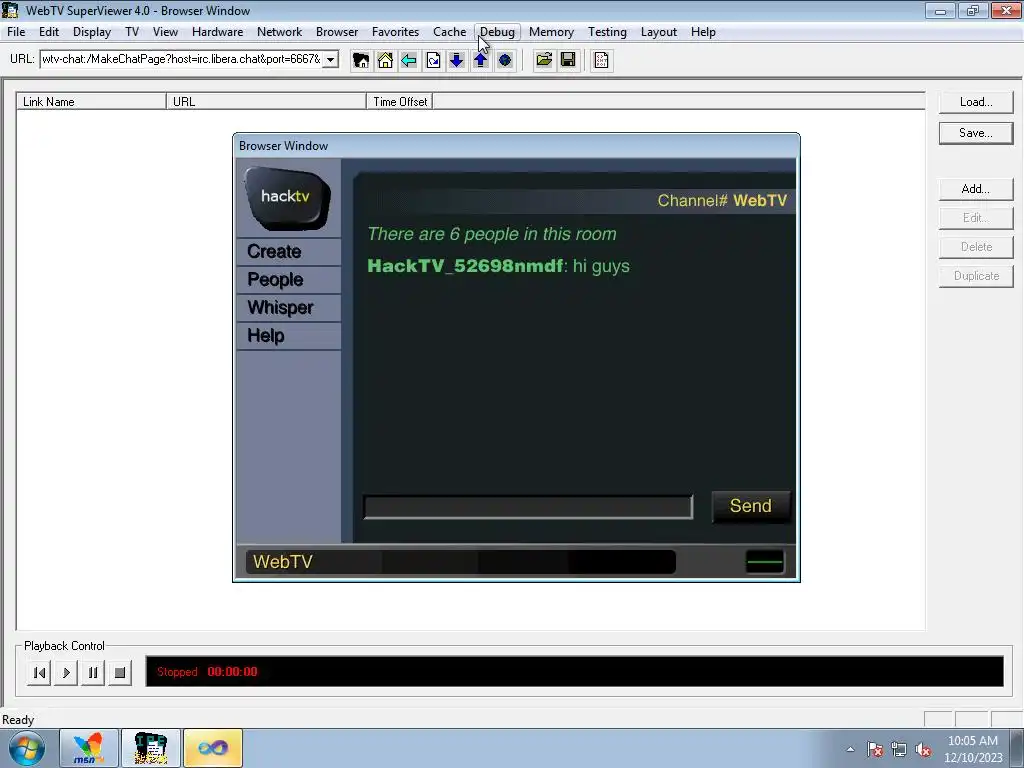The height and width of the screenshot is (768, 1024).
Task: Open the Debug menu
Action: [x=498, y=32]
